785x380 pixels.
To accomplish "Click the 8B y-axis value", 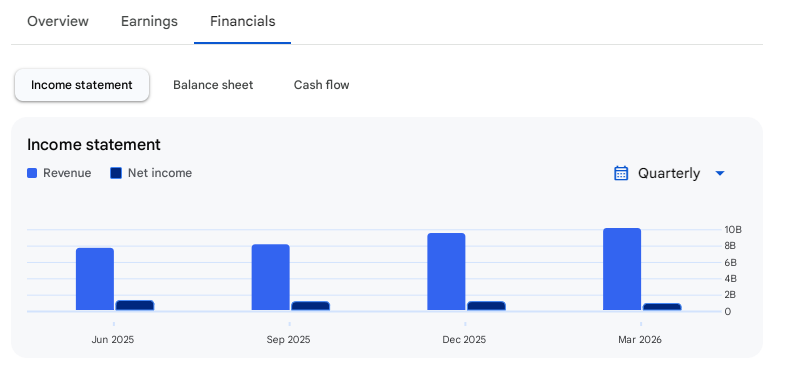I will pyautogui.click(x=730, y=246).
